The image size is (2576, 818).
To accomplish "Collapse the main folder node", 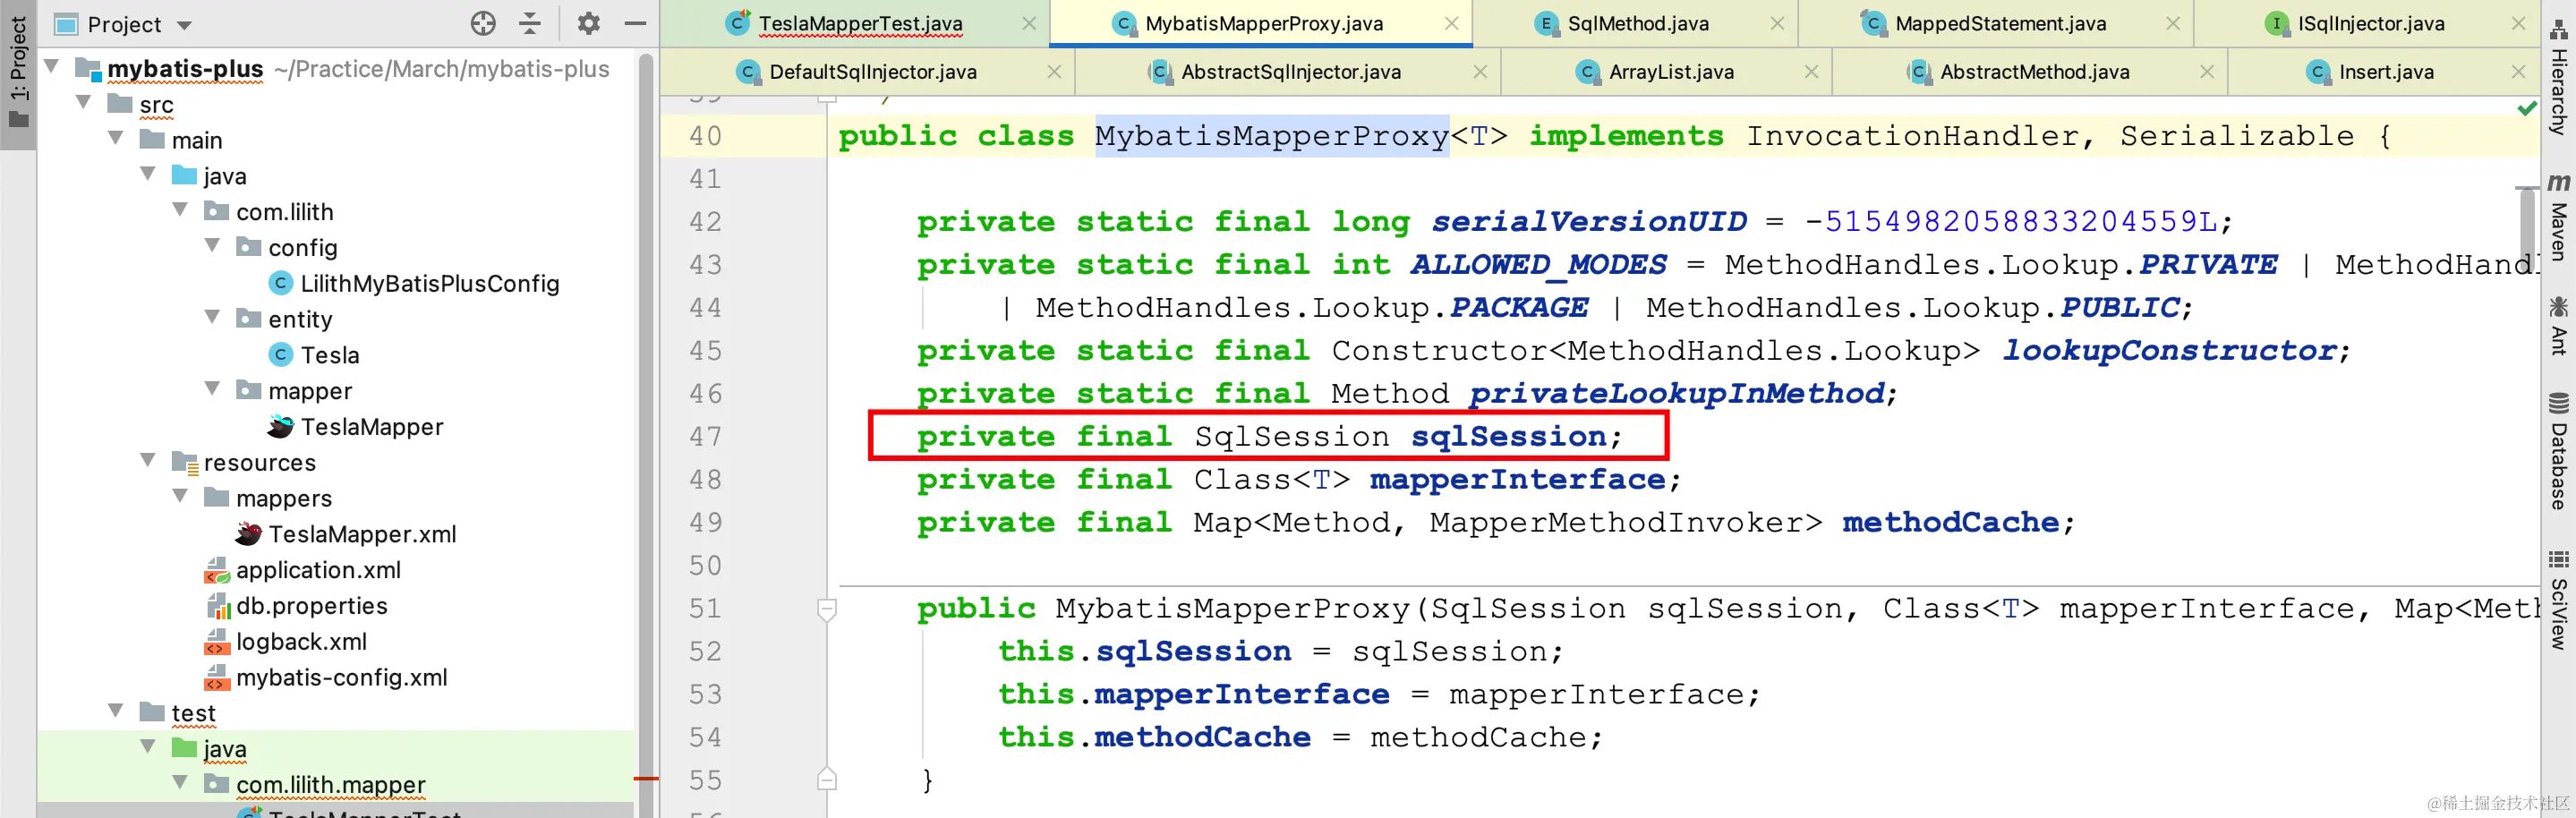I will pyautogui.click(x=116, y=139).
